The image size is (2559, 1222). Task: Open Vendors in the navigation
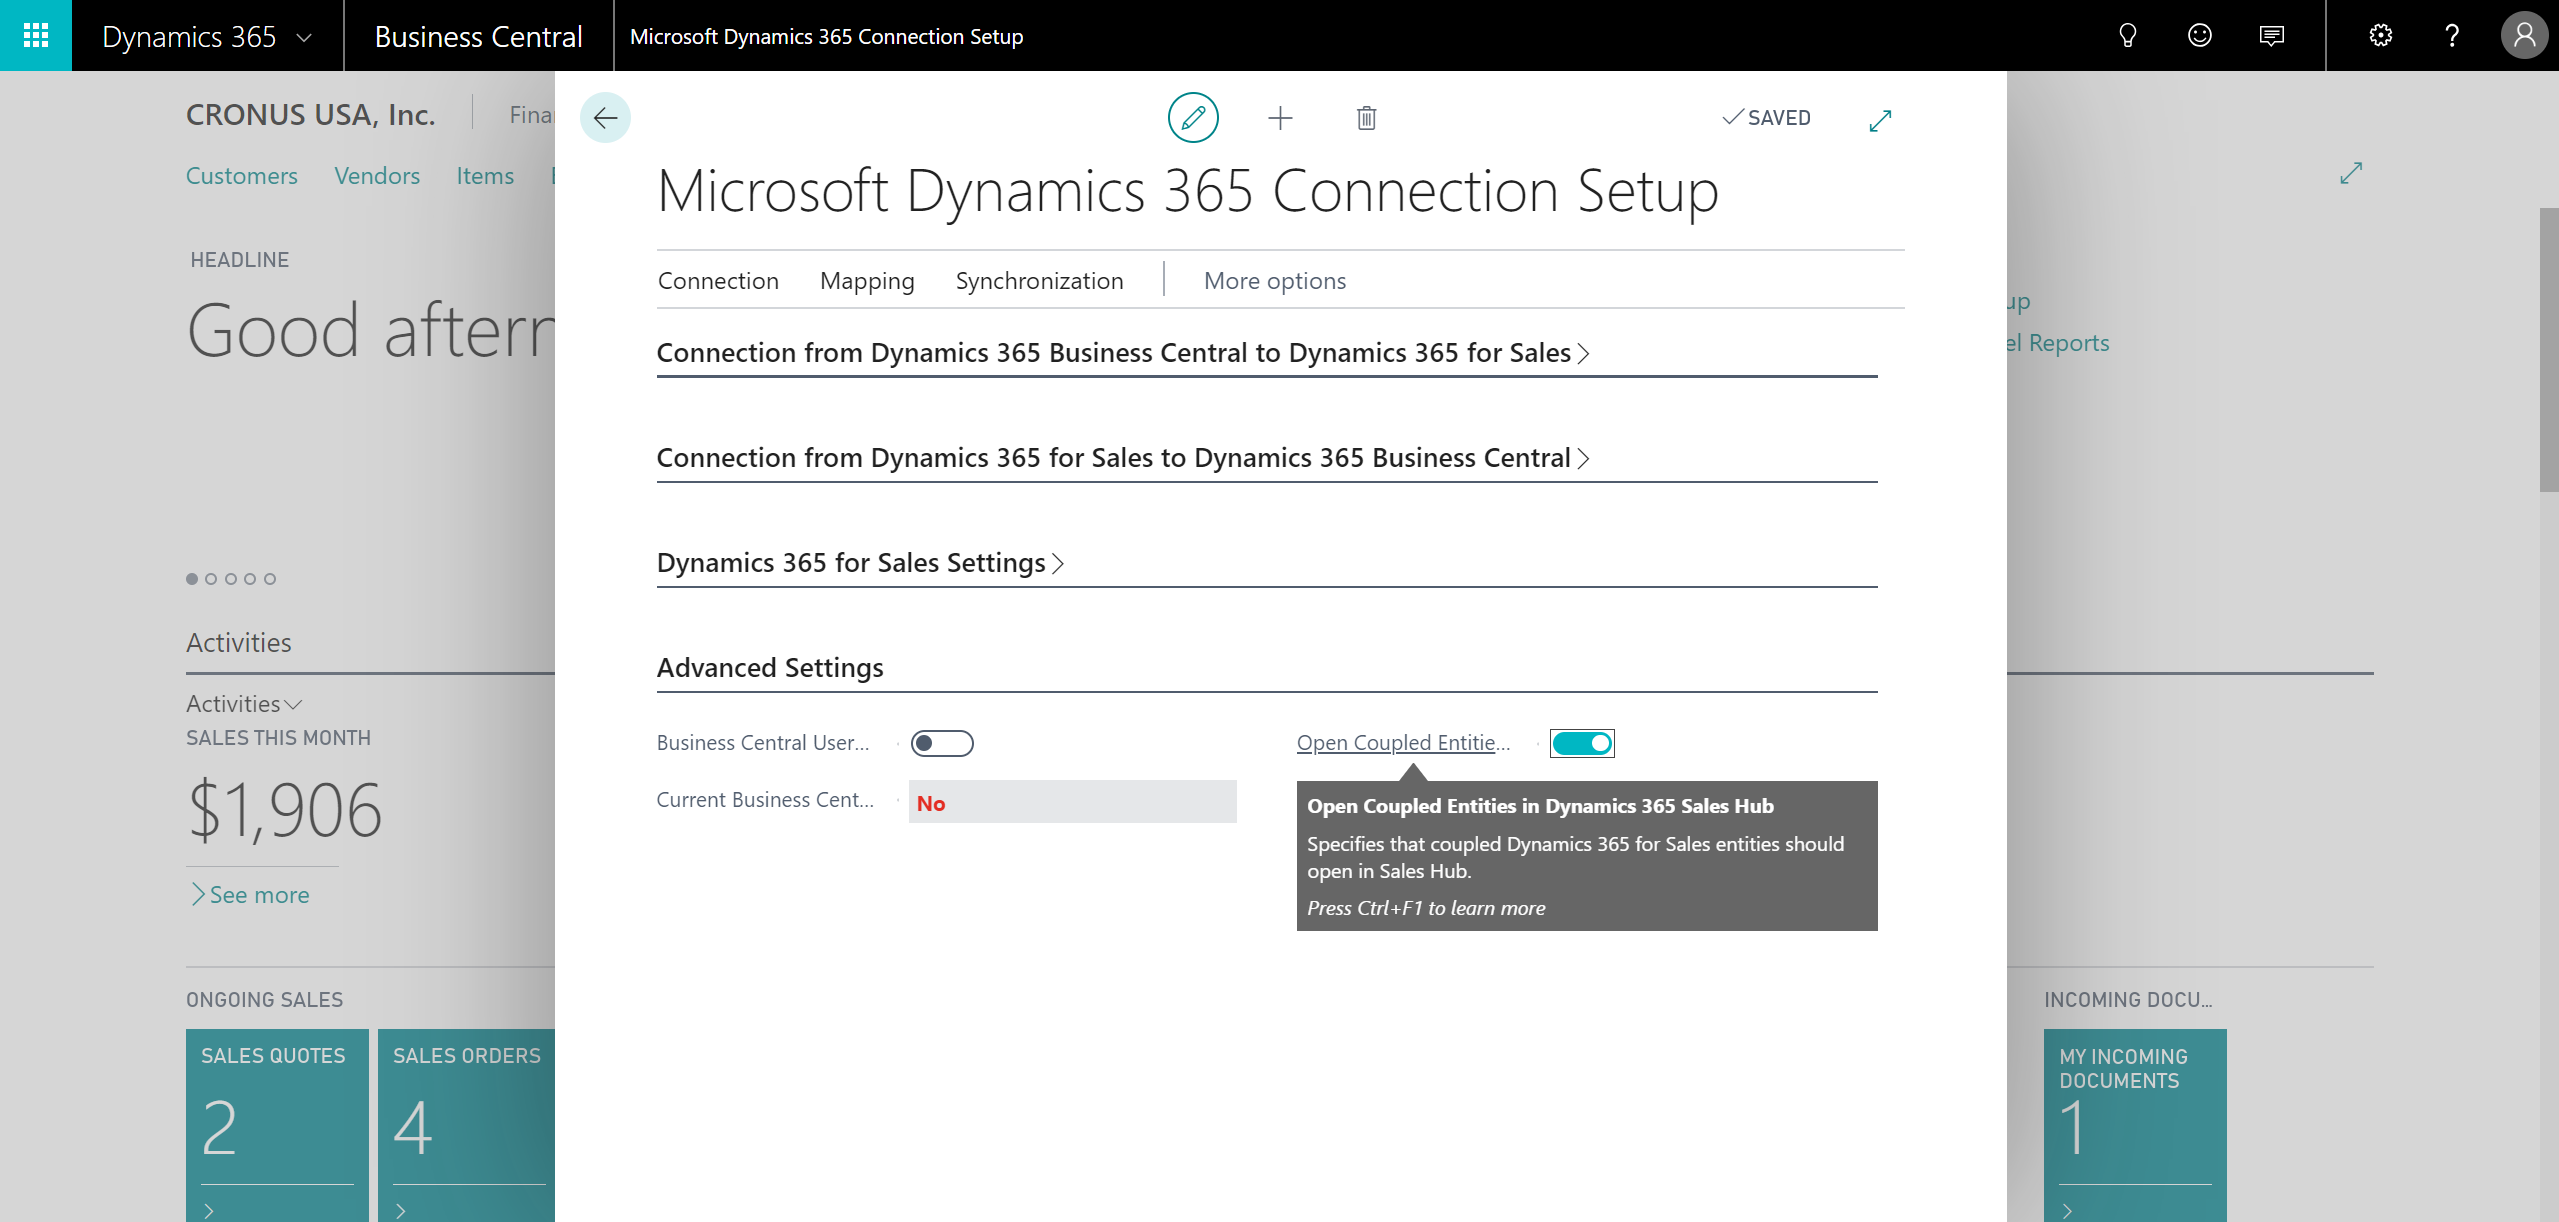pyautogui.click(x=377, y=176)
